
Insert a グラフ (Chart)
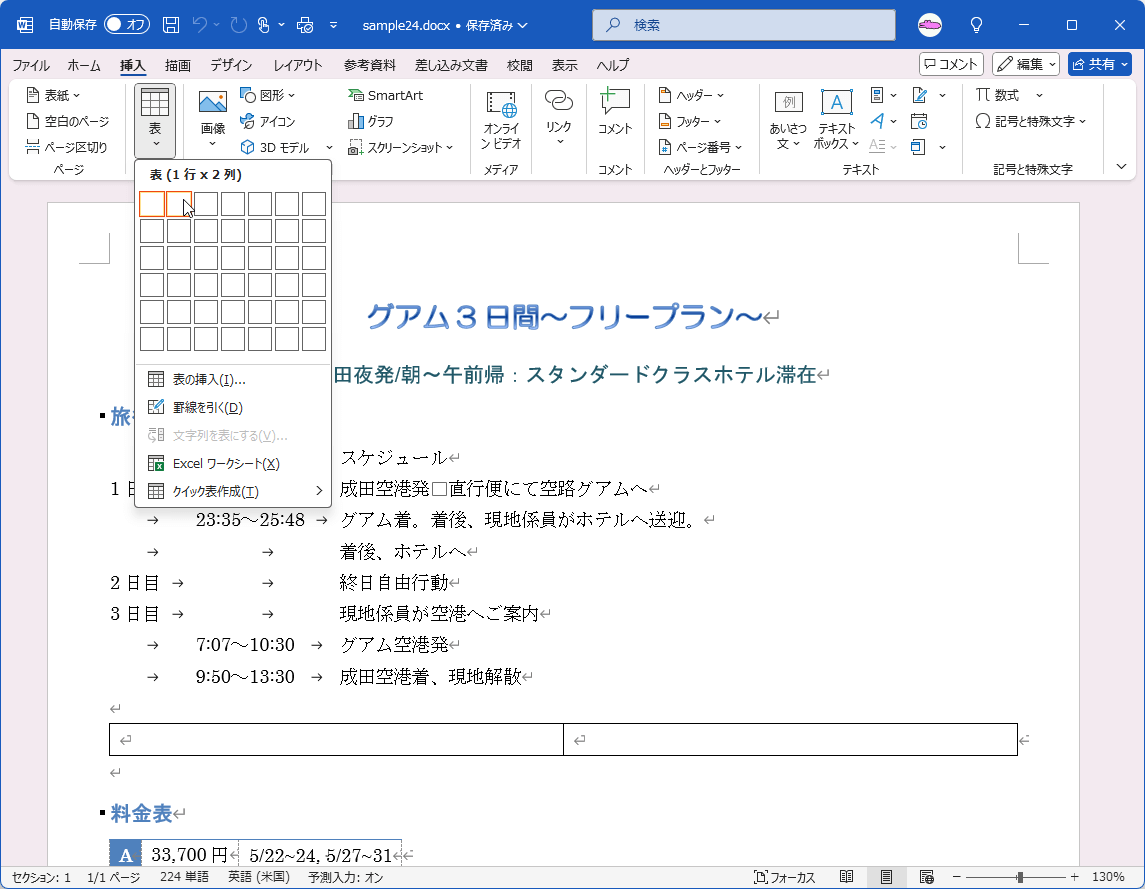(371, 121)
